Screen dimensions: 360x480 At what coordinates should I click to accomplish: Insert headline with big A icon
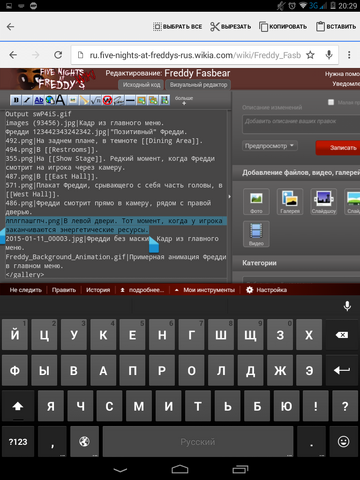(x=60, y=100)
